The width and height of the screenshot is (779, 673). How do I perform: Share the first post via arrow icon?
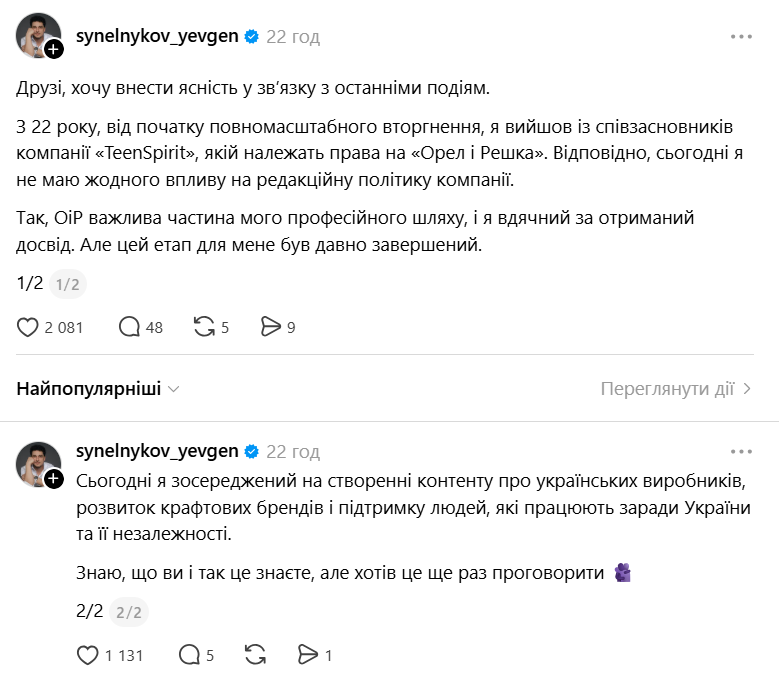pyautogui.click(x=270, y=327)
